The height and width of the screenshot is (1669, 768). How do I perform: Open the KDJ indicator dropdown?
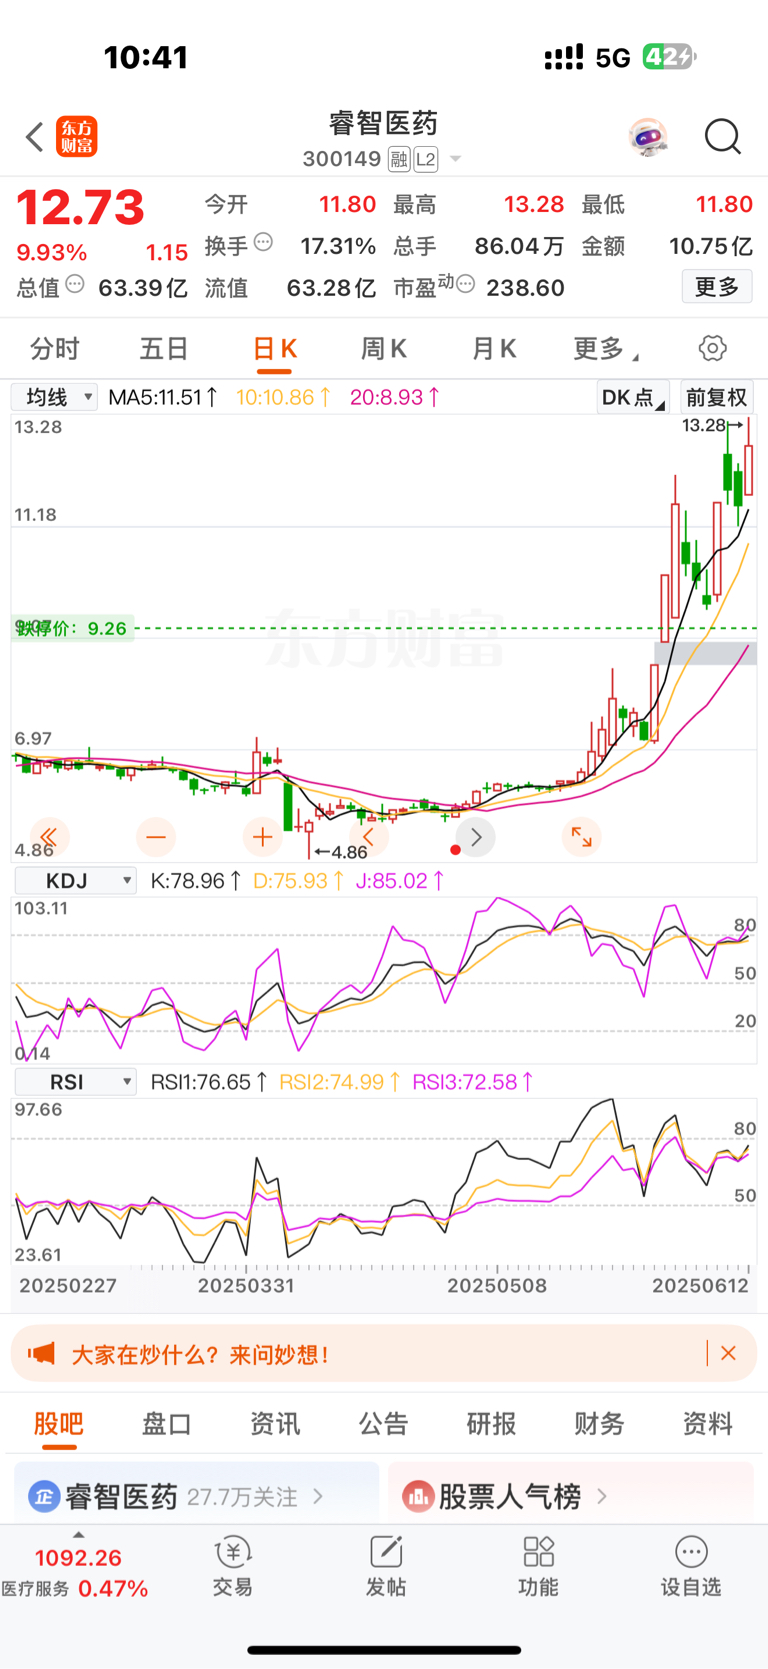pyautogui.click(x=75, y=881)
